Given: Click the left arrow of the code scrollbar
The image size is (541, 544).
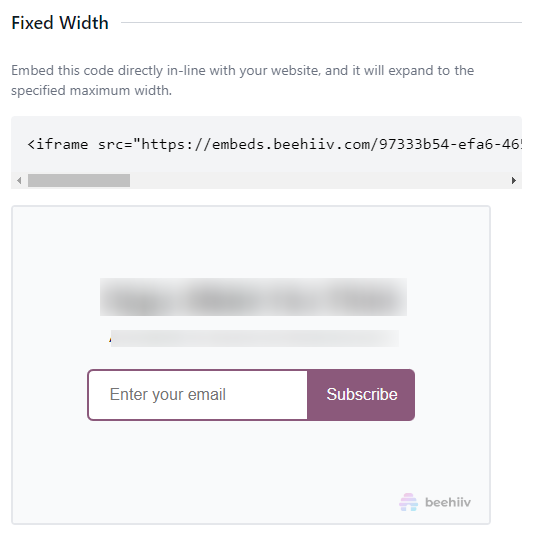Looking at the screenshot, I should [19, 180].
